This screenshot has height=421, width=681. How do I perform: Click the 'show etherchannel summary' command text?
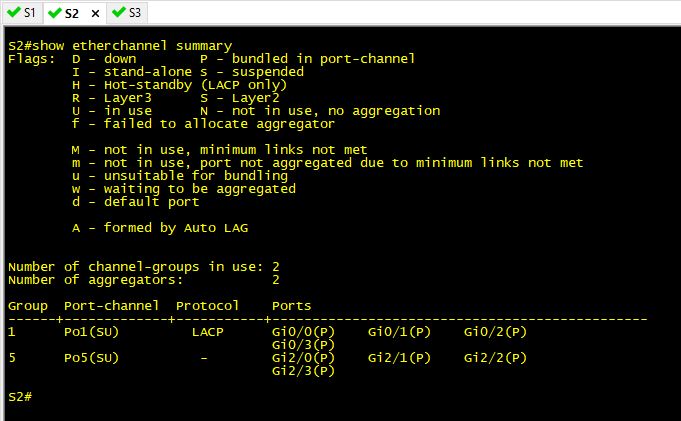132,46
